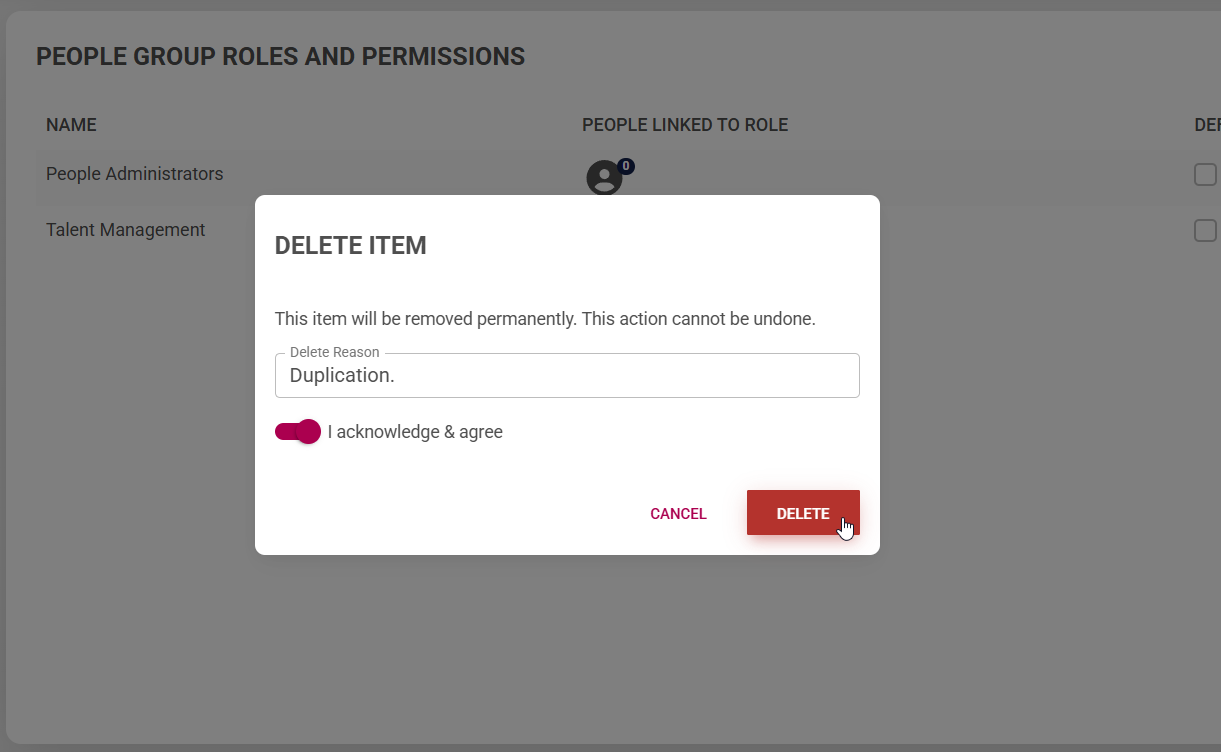1221x752 pixels.
Task: Confirm removal with the DELETE button
Action: (x=803, y=512)
